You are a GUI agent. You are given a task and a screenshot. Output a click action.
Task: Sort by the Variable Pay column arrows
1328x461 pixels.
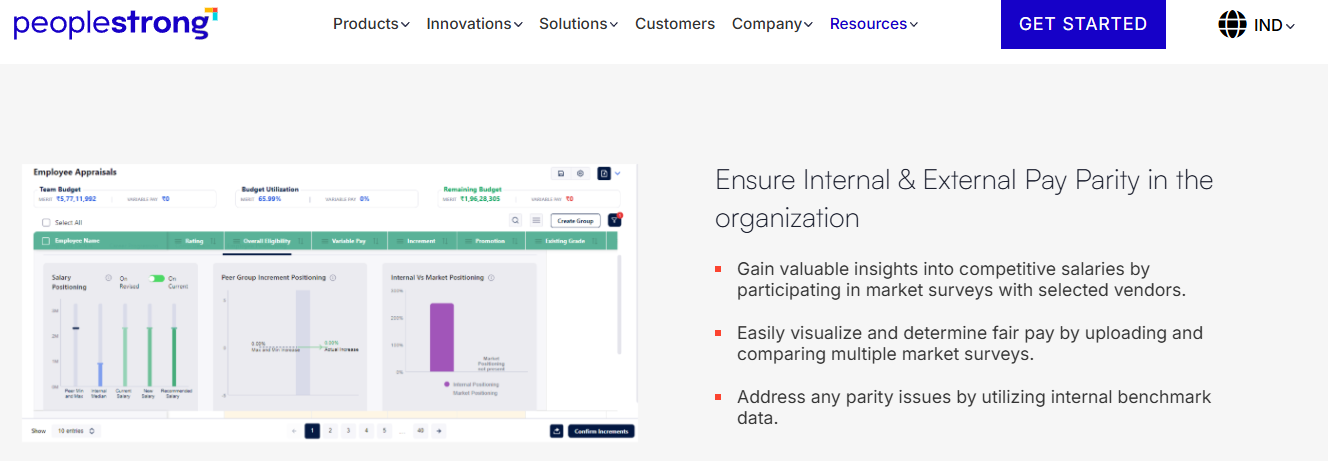point(376,241)
